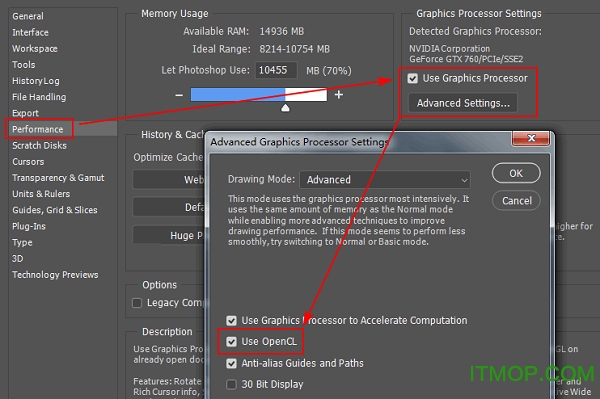Click Advanced Settings... button
Screen dimensions: 600x399
coord(463,103)
